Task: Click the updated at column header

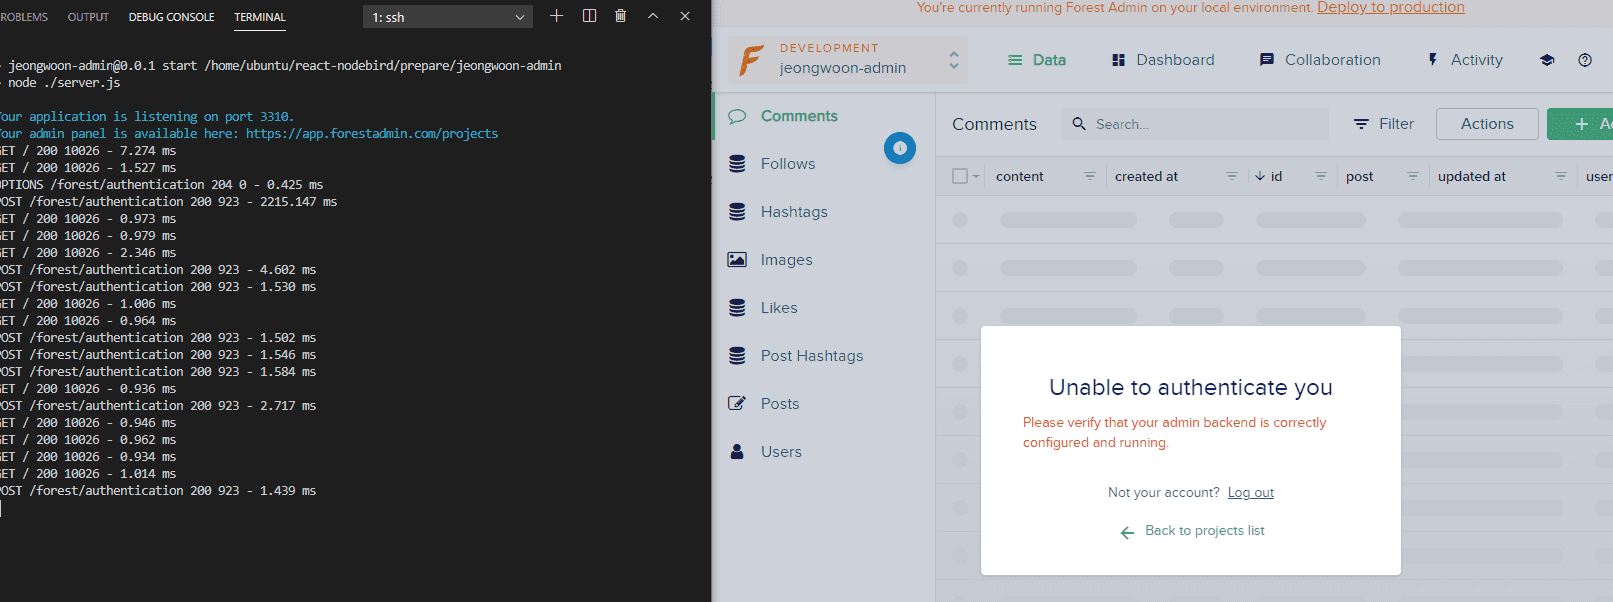Action: pyautogui.click(x=1472, y=176)
